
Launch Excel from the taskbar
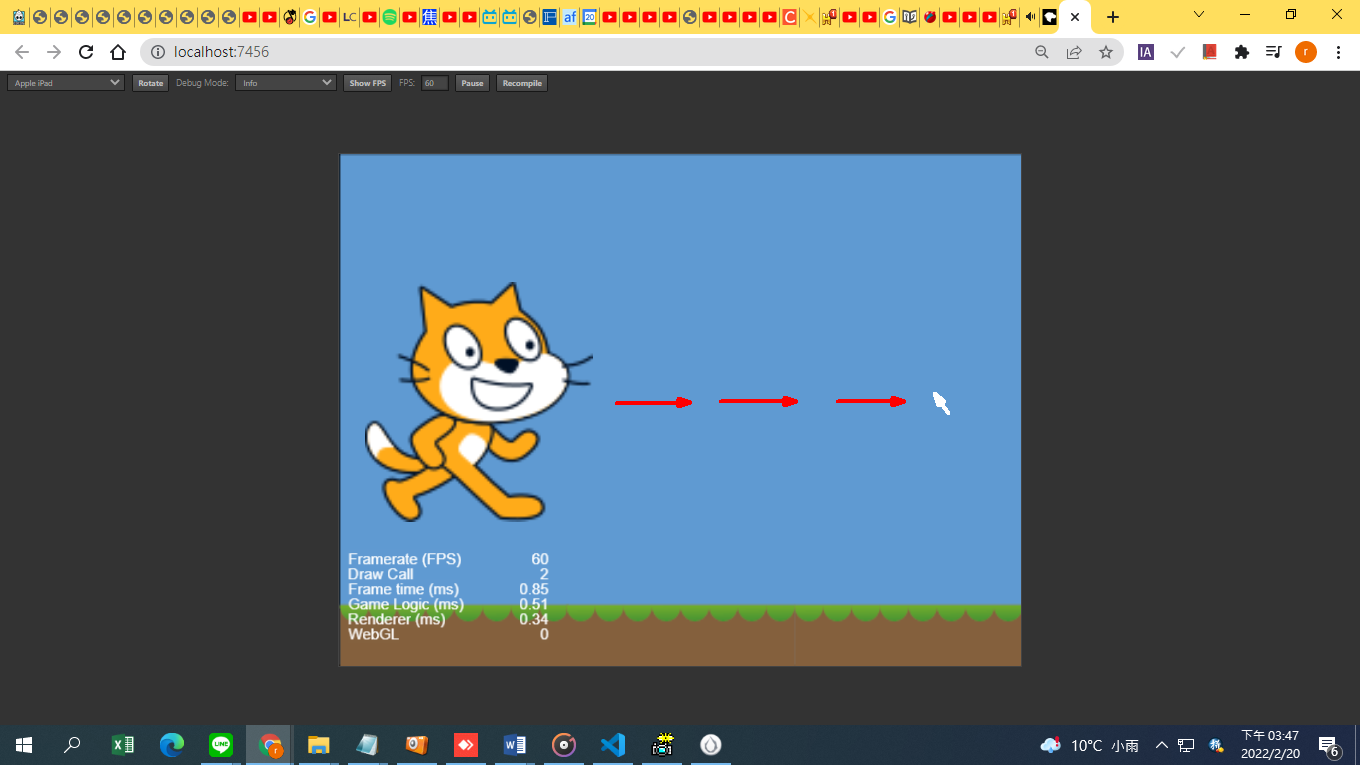[x=122, y=745]
